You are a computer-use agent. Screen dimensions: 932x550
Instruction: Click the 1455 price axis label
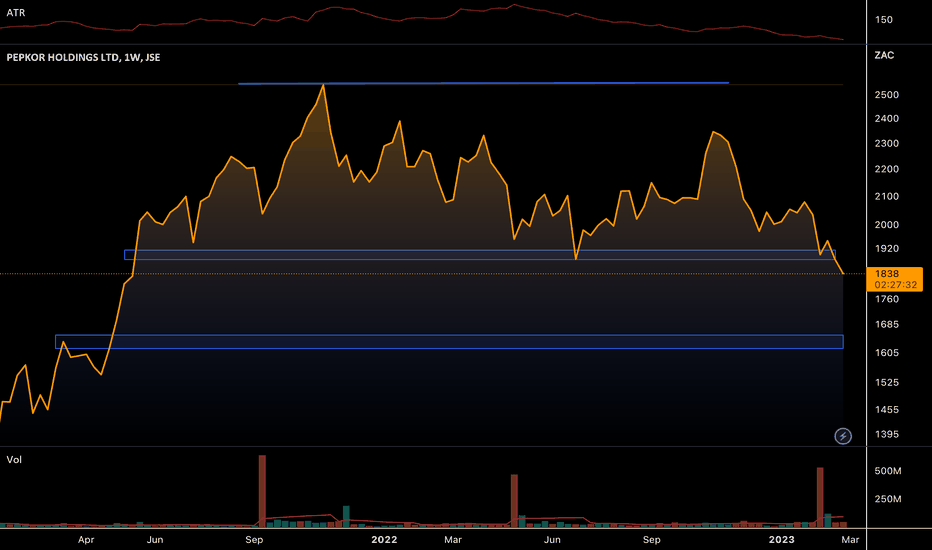tap(887, 410)
